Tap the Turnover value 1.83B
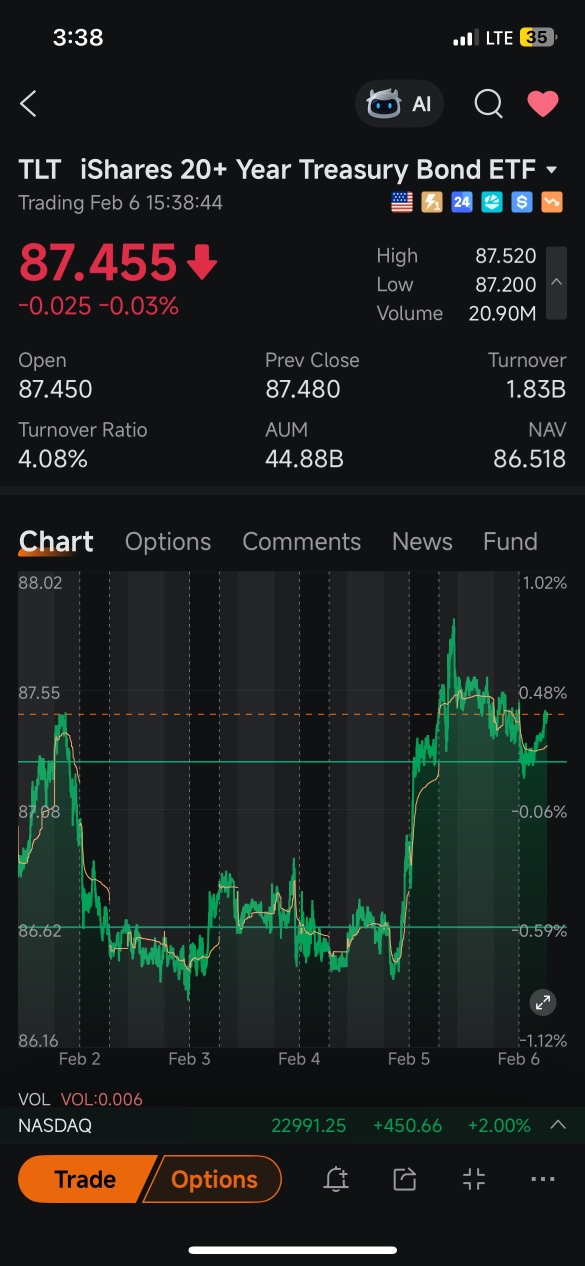The image size is (585, 1266). click(536, 389)
